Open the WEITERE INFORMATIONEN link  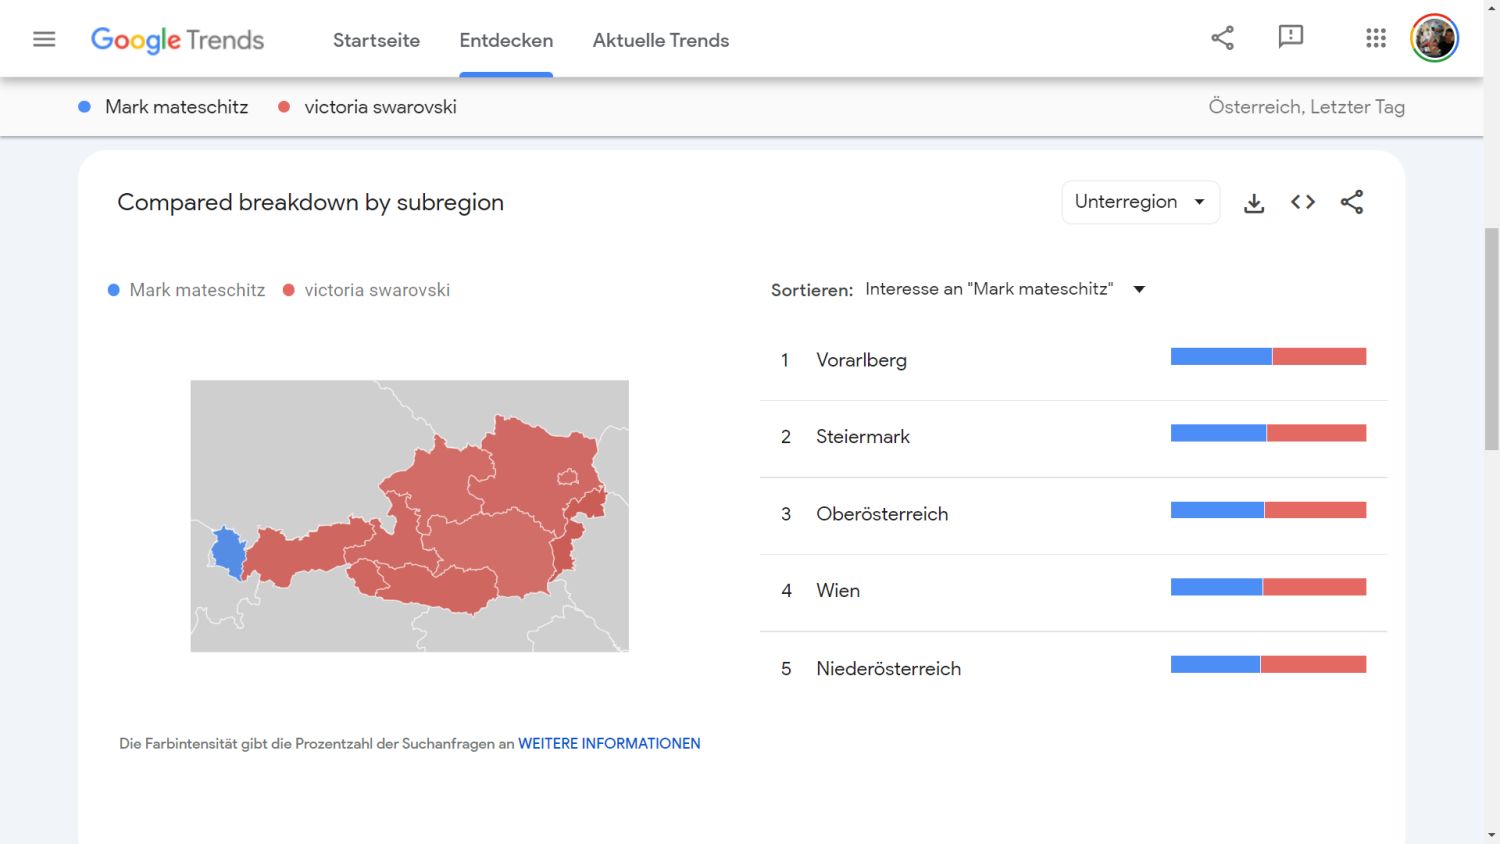tap(609, 744)
